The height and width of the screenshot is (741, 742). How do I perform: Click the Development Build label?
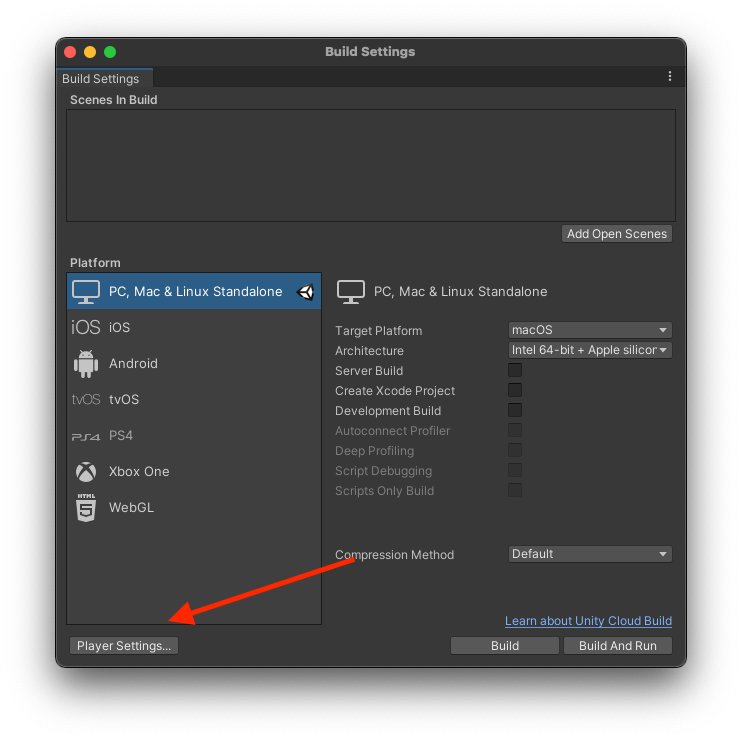pyautogui.click(x=388, y=411)
